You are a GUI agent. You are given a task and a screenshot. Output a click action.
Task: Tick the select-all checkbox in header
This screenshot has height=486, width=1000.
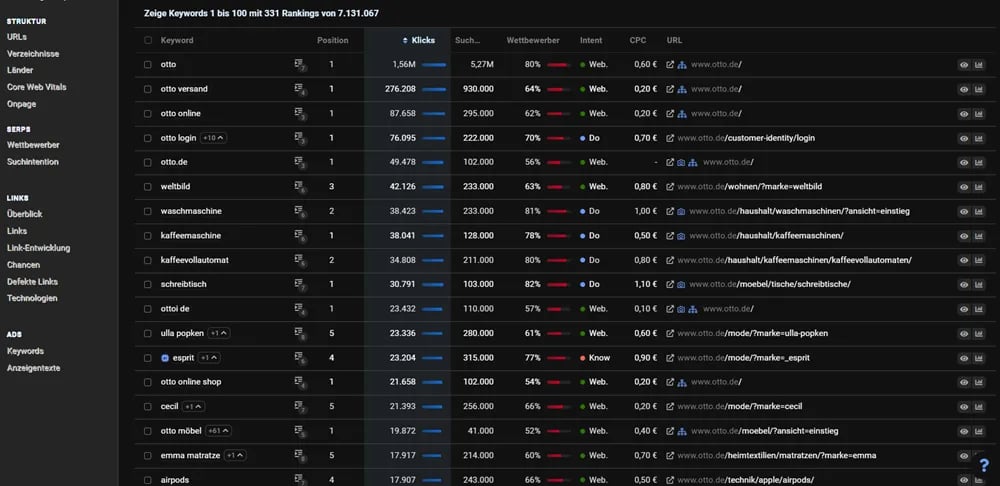coord(148,40)
